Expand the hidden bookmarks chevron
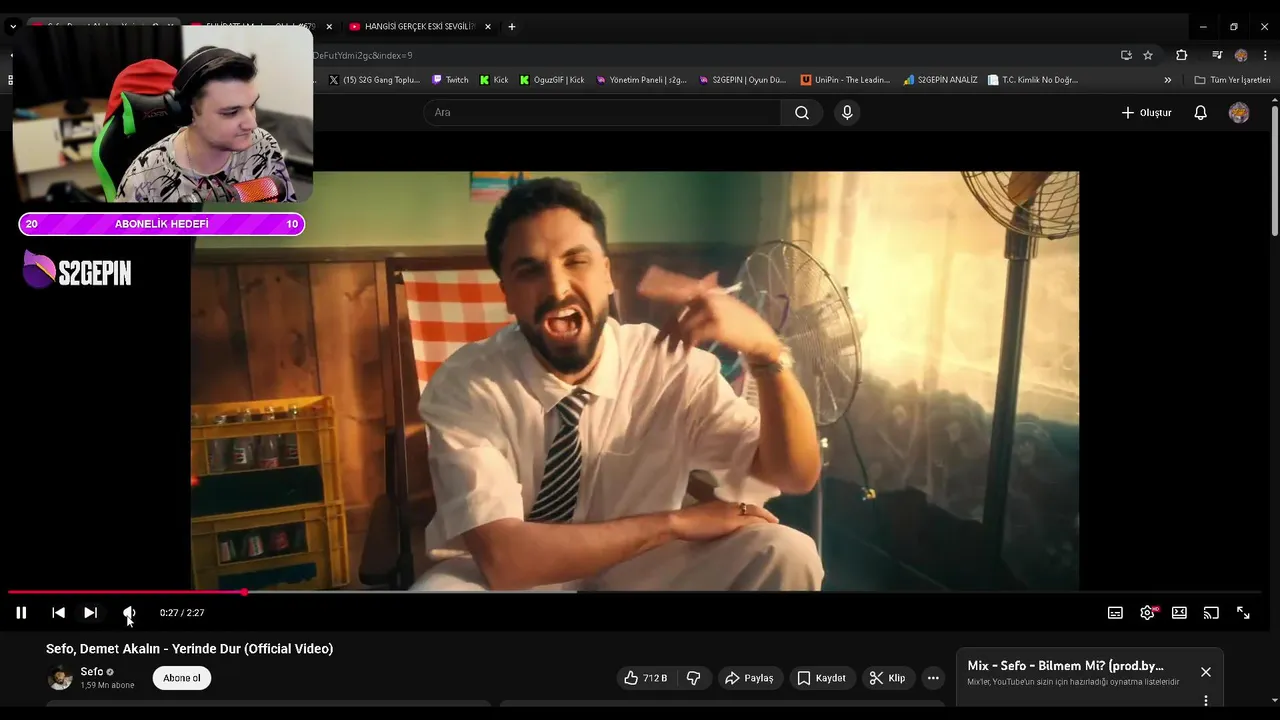Screen dimensions: 1280x720 point(1167,80)
